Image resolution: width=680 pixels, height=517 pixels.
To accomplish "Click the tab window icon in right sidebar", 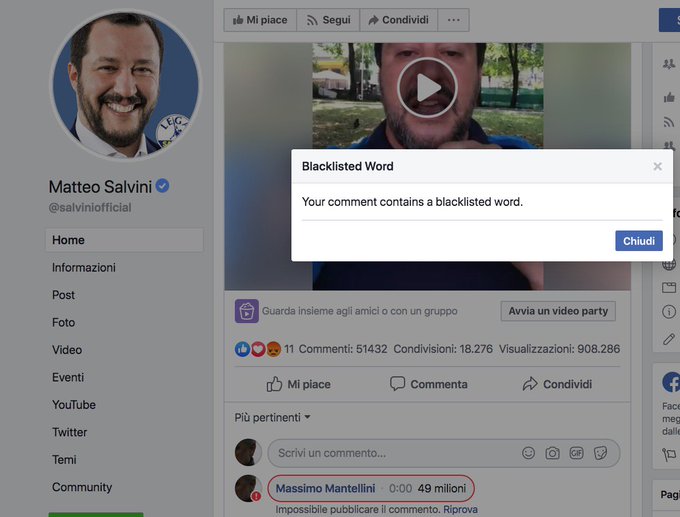I will coord(669,287).
